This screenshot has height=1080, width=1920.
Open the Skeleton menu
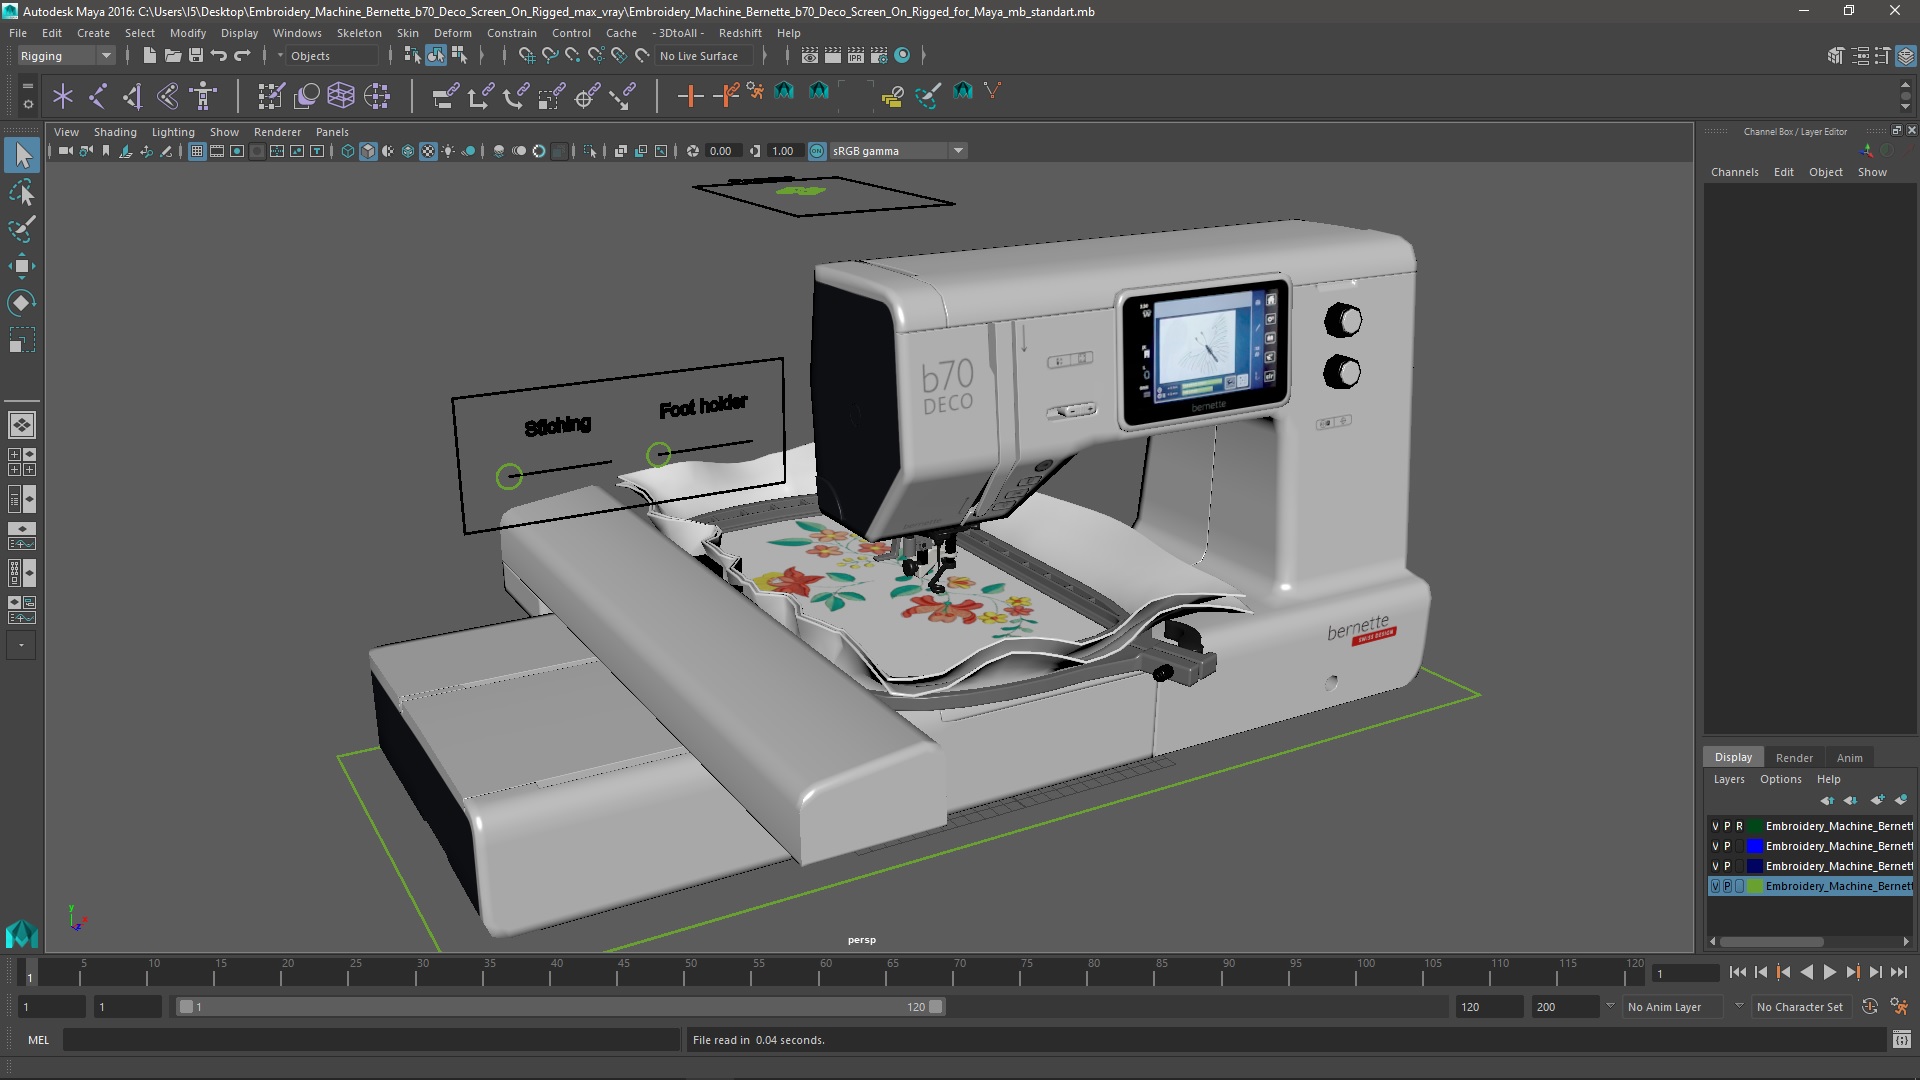click(x=359, y=33)
